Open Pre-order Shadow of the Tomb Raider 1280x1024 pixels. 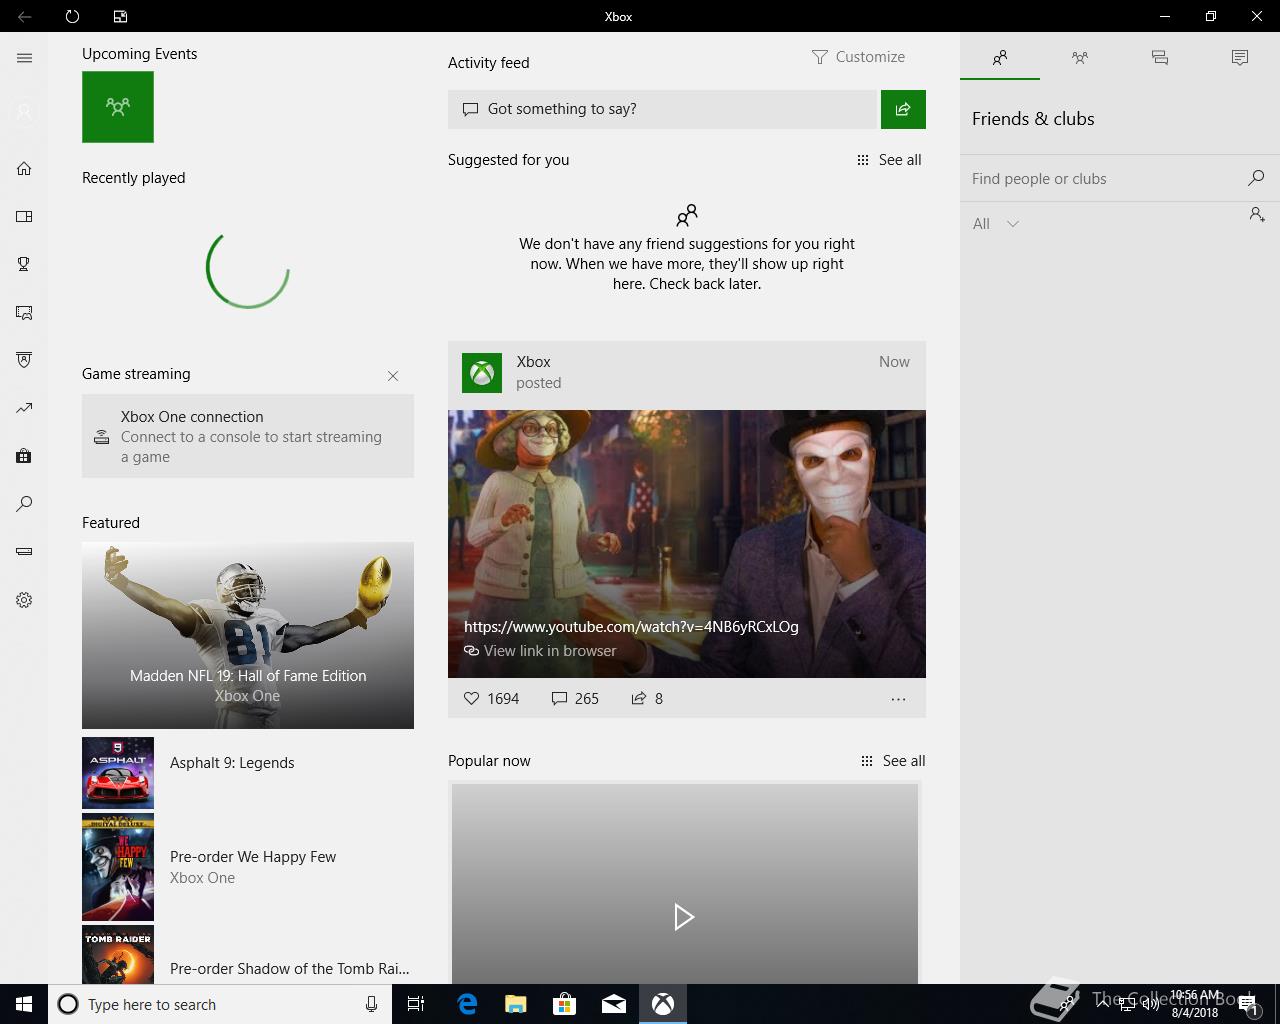(246, 955)
